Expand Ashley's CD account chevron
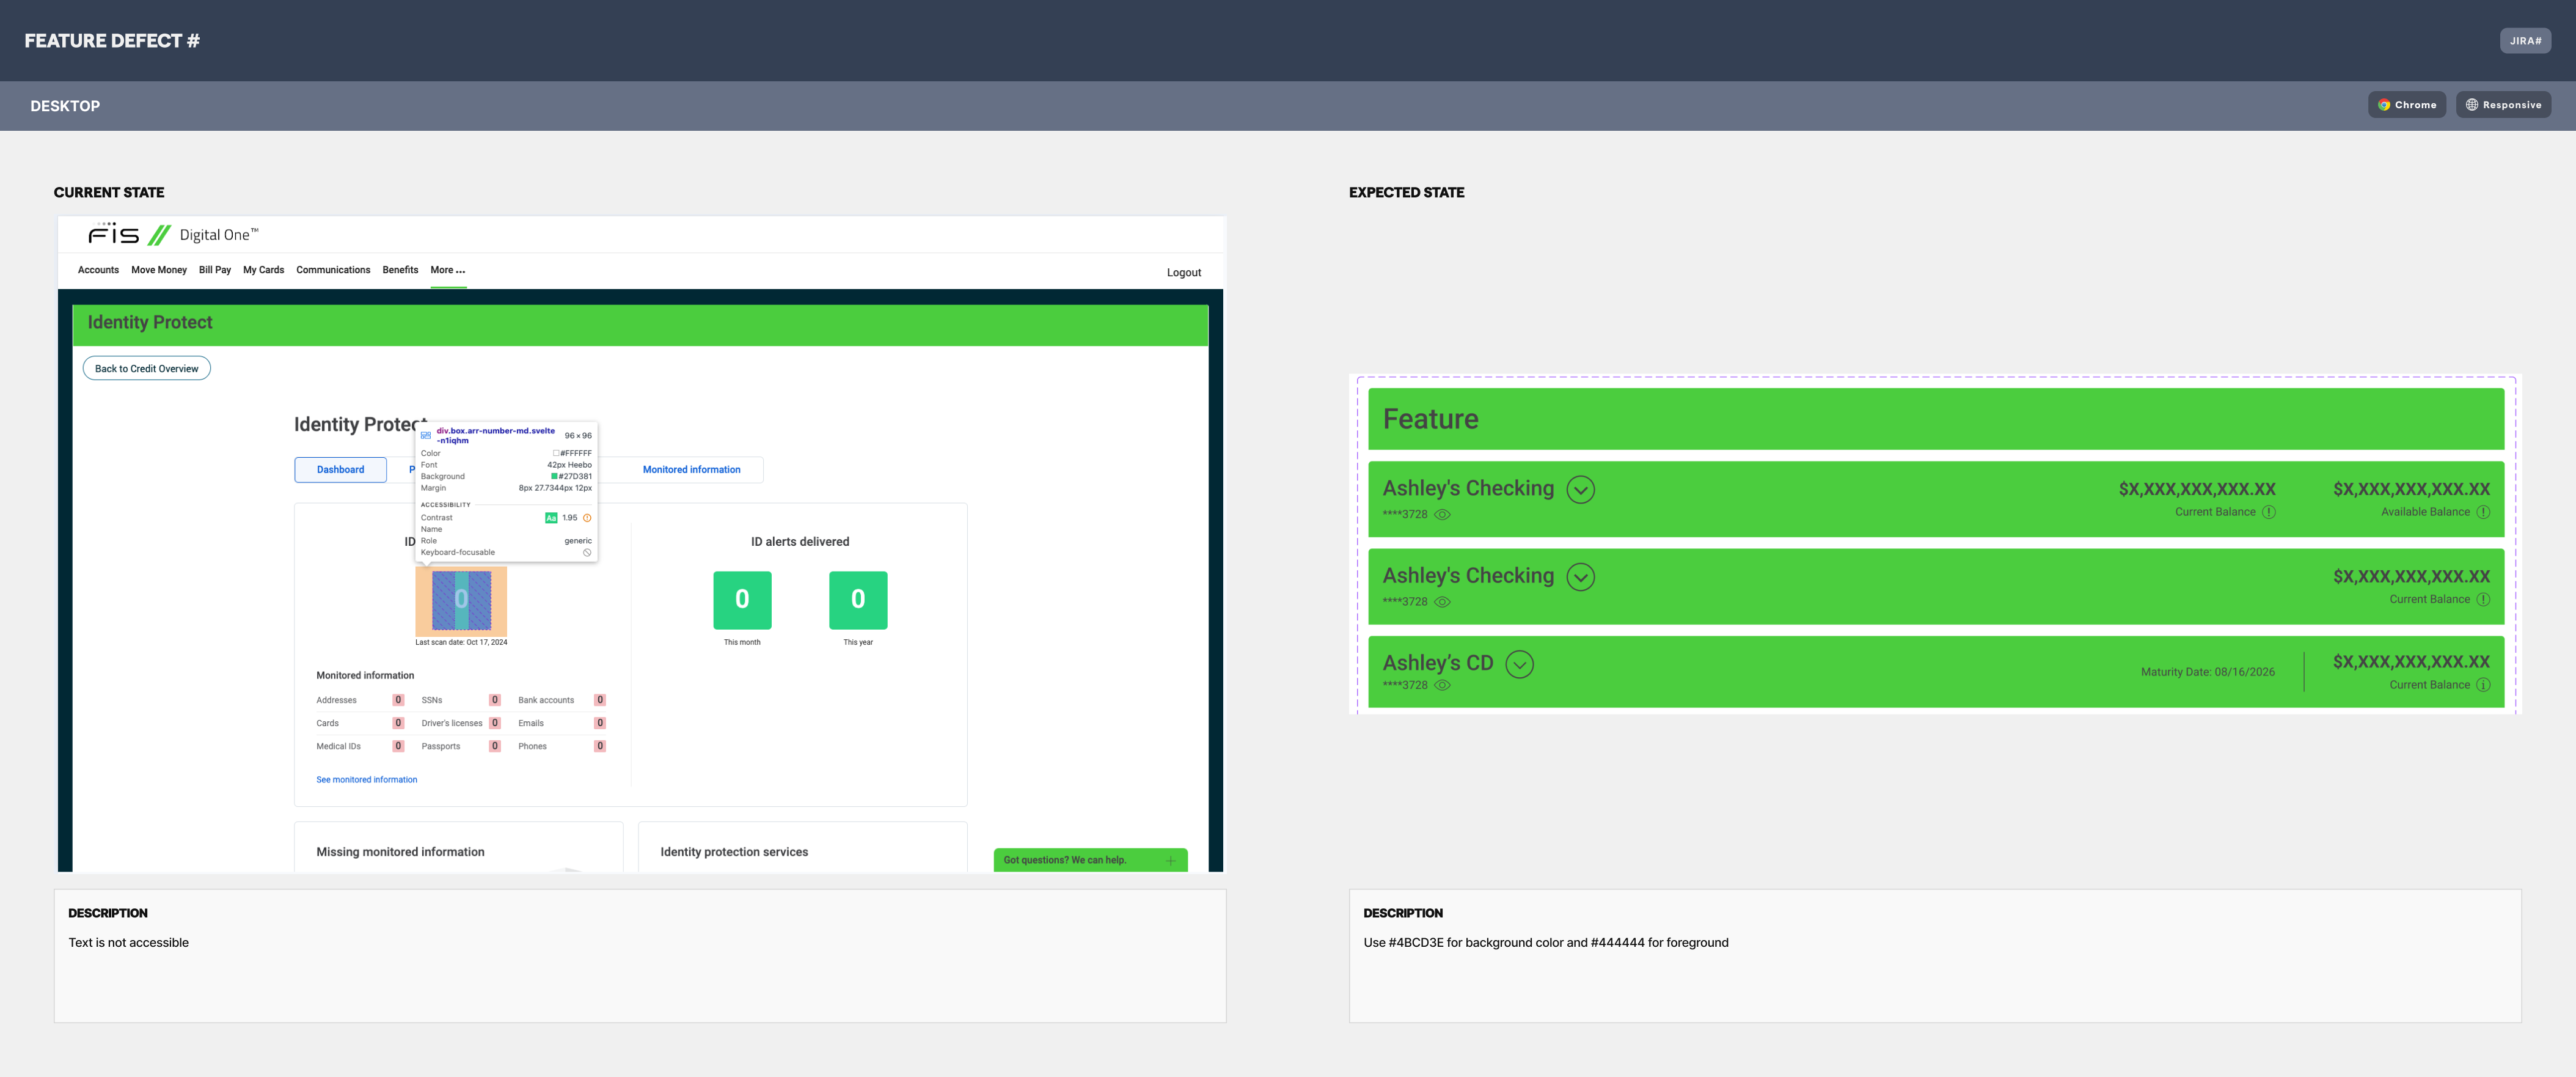The height and width of the screenshot is (1077, 2576). [1519, 664]
